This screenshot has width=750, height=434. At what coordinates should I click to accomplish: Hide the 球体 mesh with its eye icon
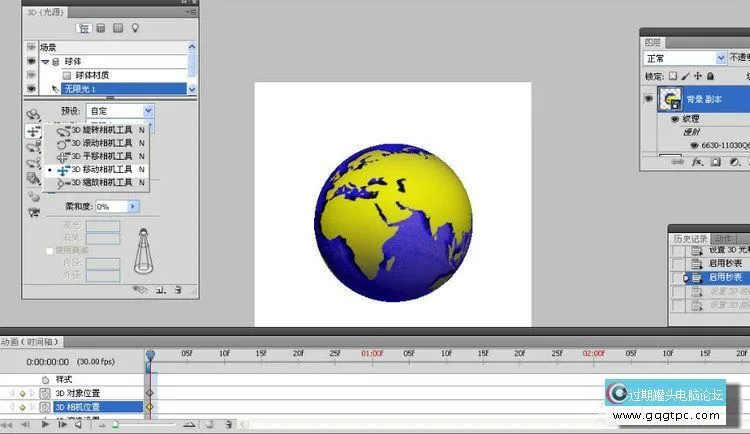pyautogui.click(x=31, y=61)
